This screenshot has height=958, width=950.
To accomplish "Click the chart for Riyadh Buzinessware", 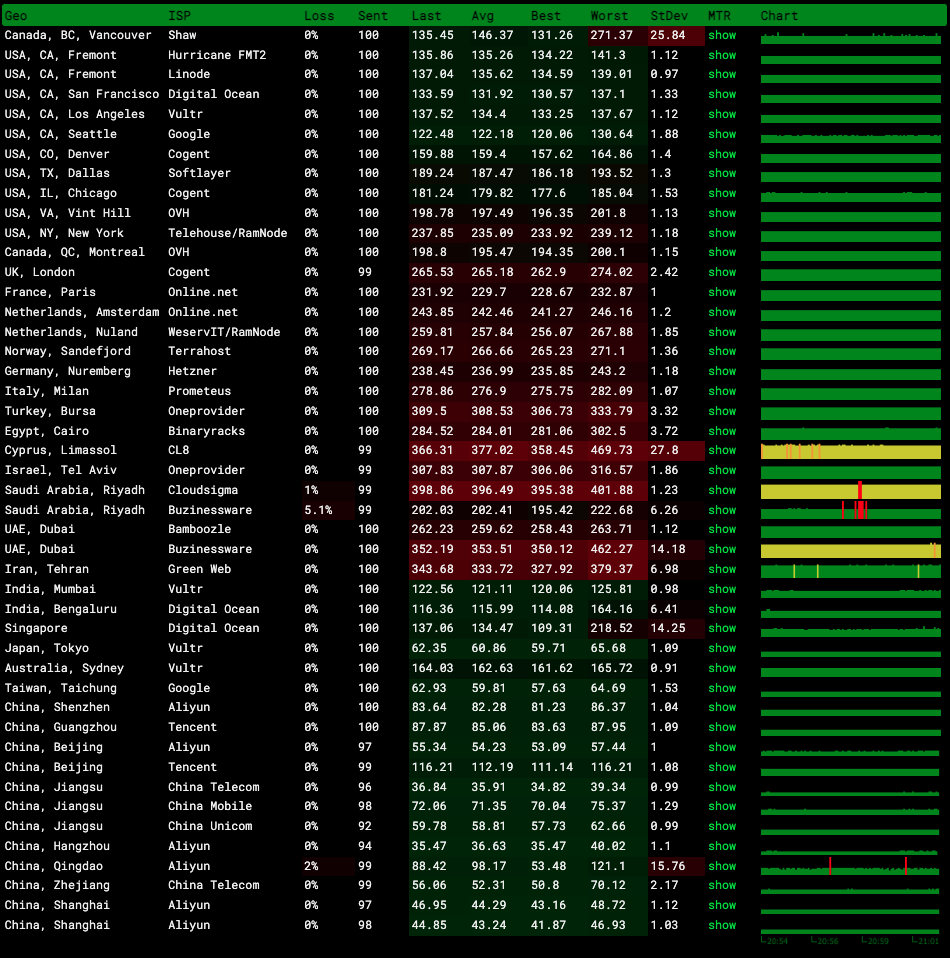I will pyautogui.click(x=850, y=510).
